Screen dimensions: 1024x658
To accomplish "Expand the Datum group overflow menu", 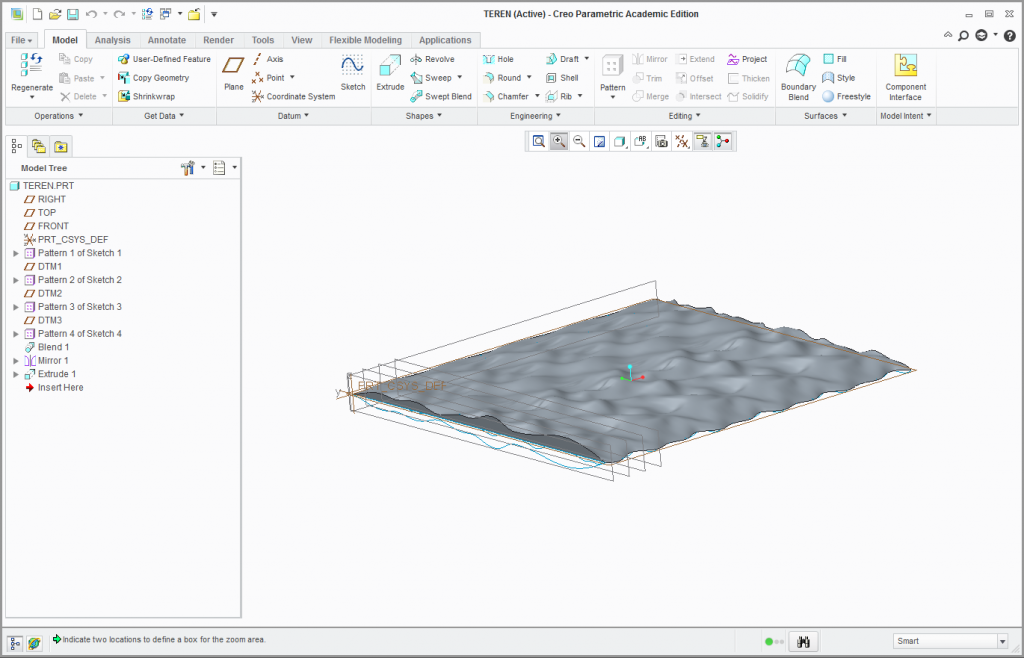I will (x=293, y=116).
